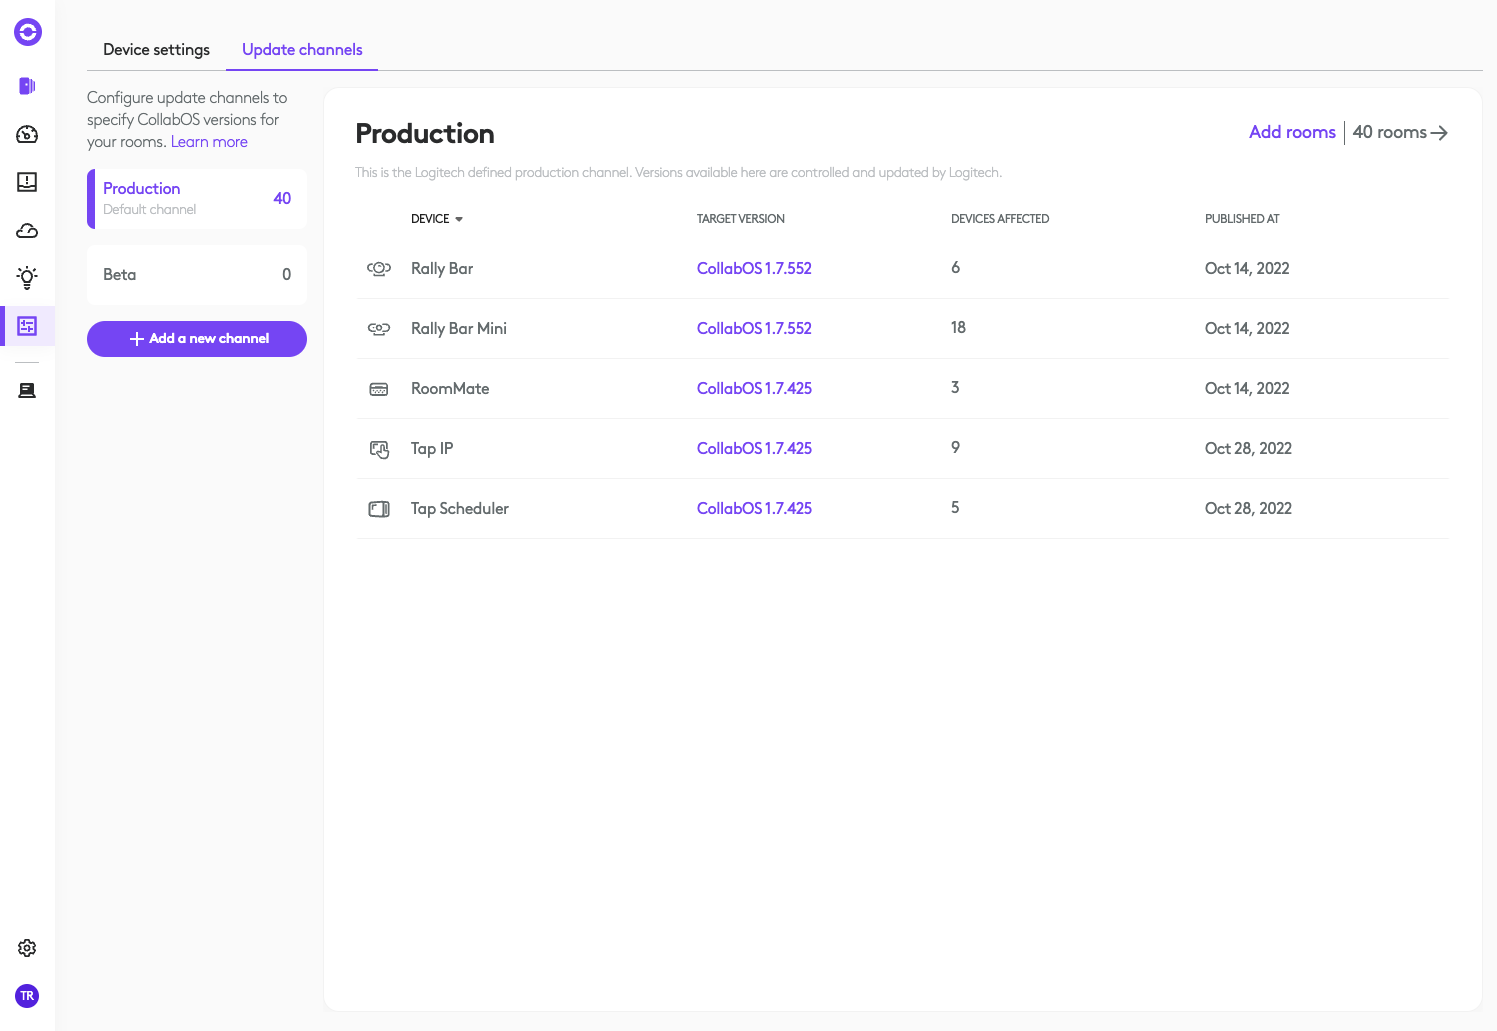Open settings gear in the sidebar
Screen dimensions: 1497x1031
(28, 948)
